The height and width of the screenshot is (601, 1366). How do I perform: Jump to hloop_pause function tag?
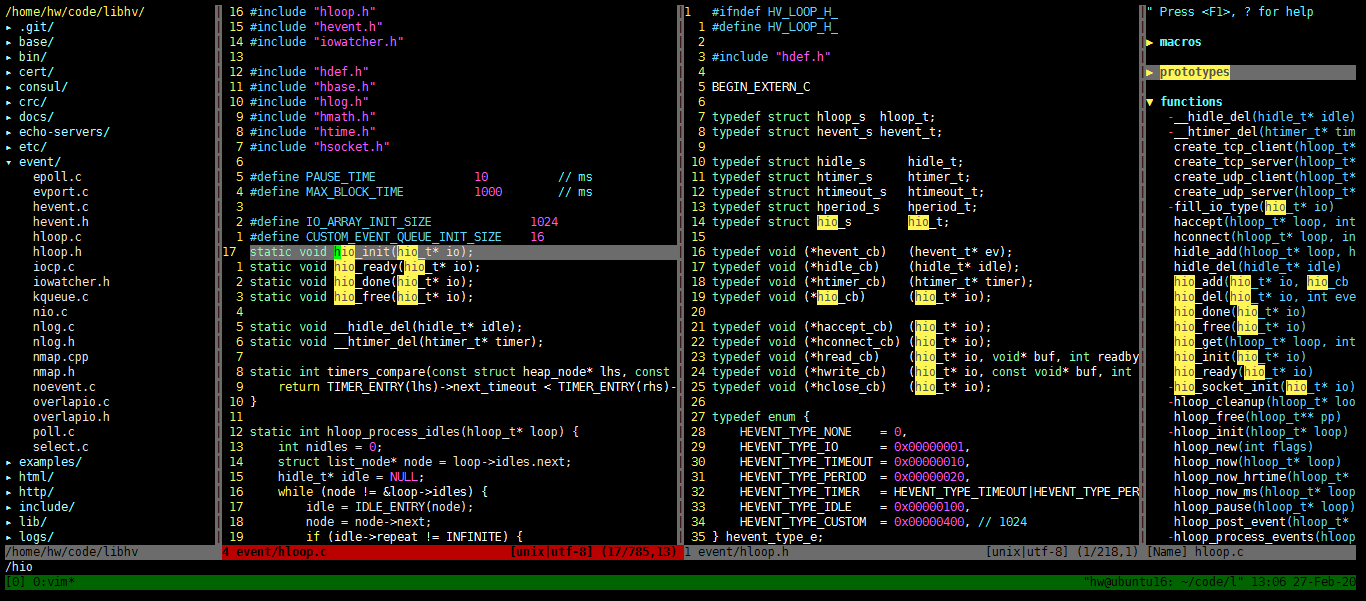(1265, 507)
